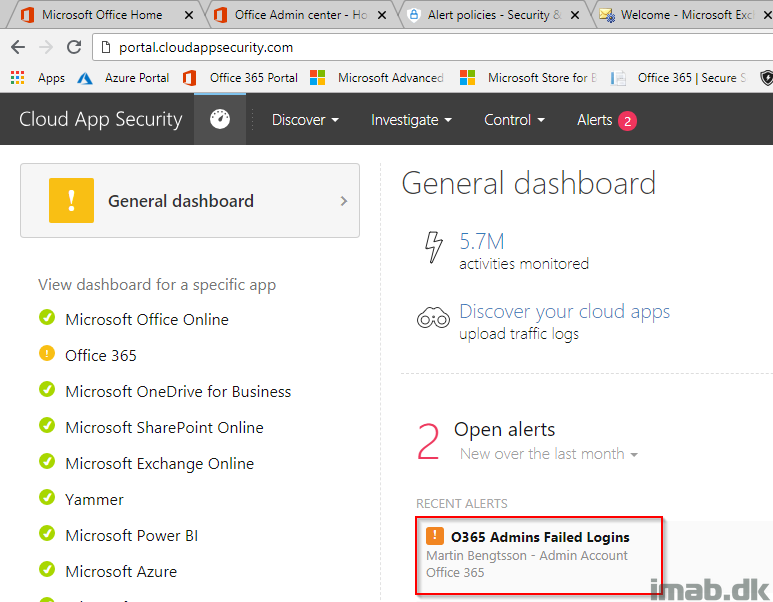The width and height of the screenshot is (773, 602).
Task: Select General dashboard card title
Action: 181,201
